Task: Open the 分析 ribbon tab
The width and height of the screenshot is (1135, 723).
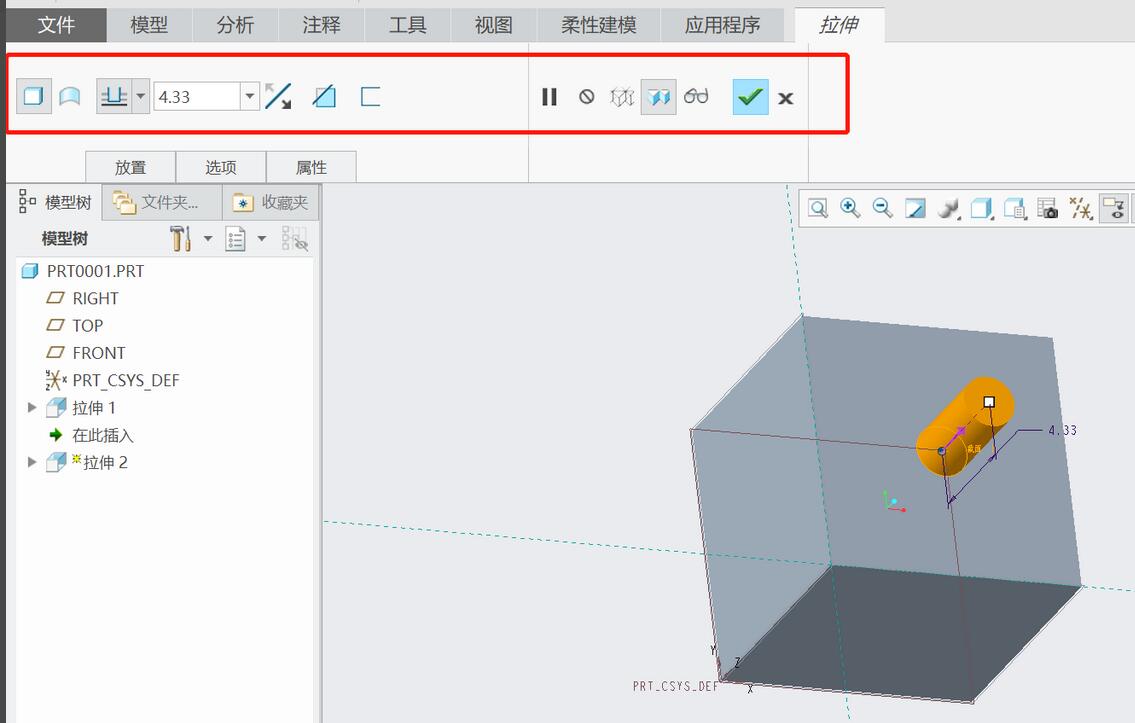Action: coord(235,25)
